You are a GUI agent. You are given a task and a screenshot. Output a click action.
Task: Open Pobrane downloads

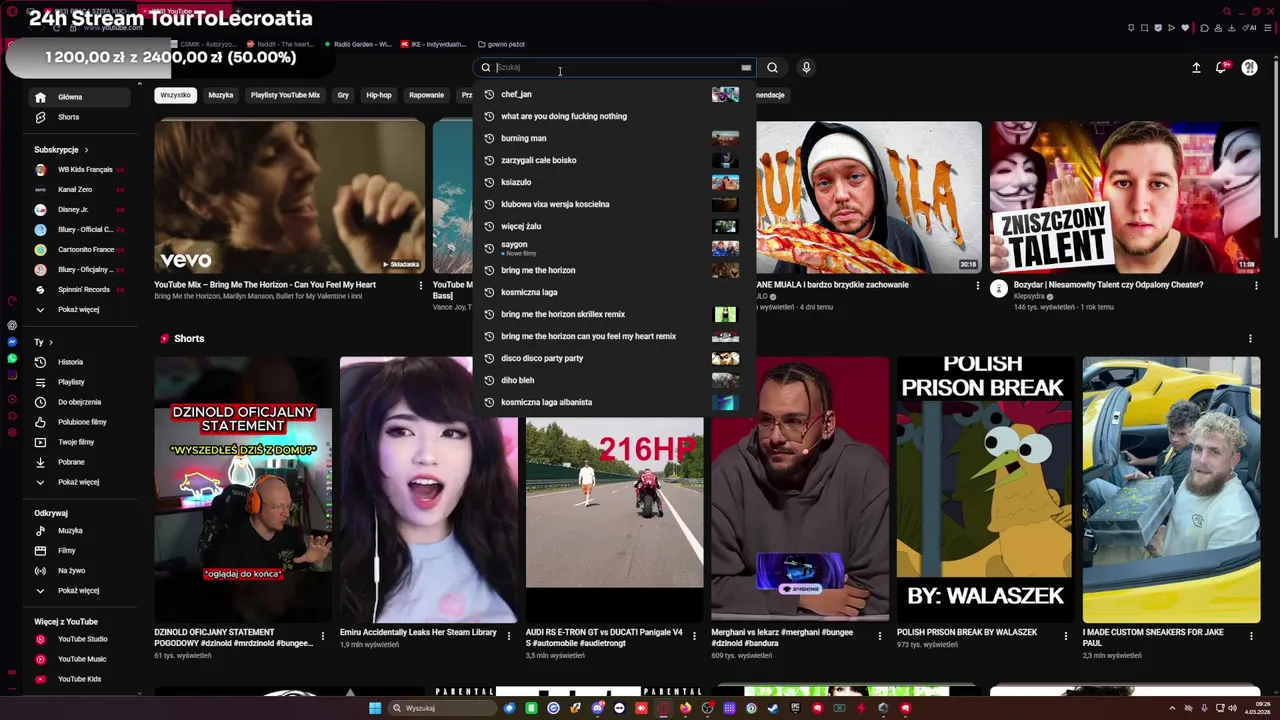[79, 462]
